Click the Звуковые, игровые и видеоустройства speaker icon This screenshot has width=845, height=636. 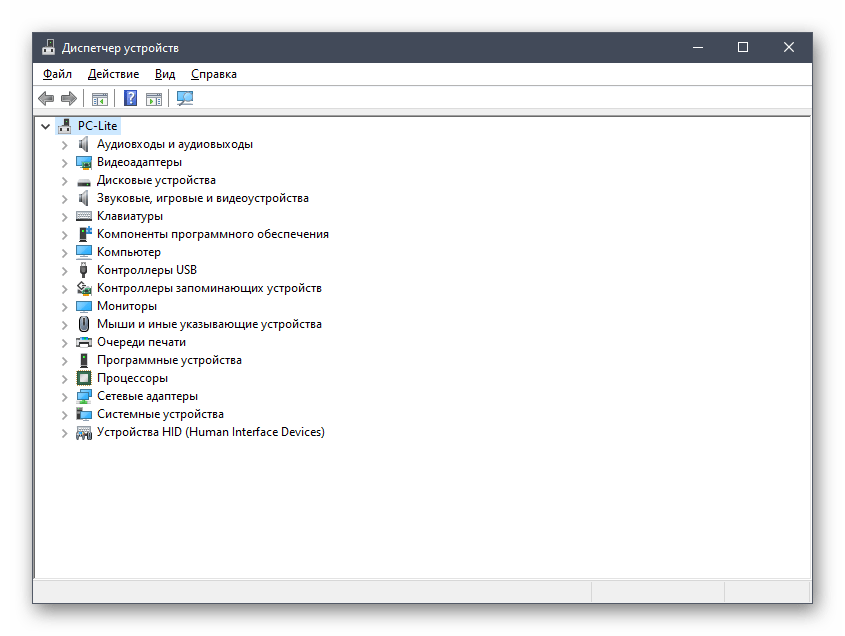click(x=84, y=198)
